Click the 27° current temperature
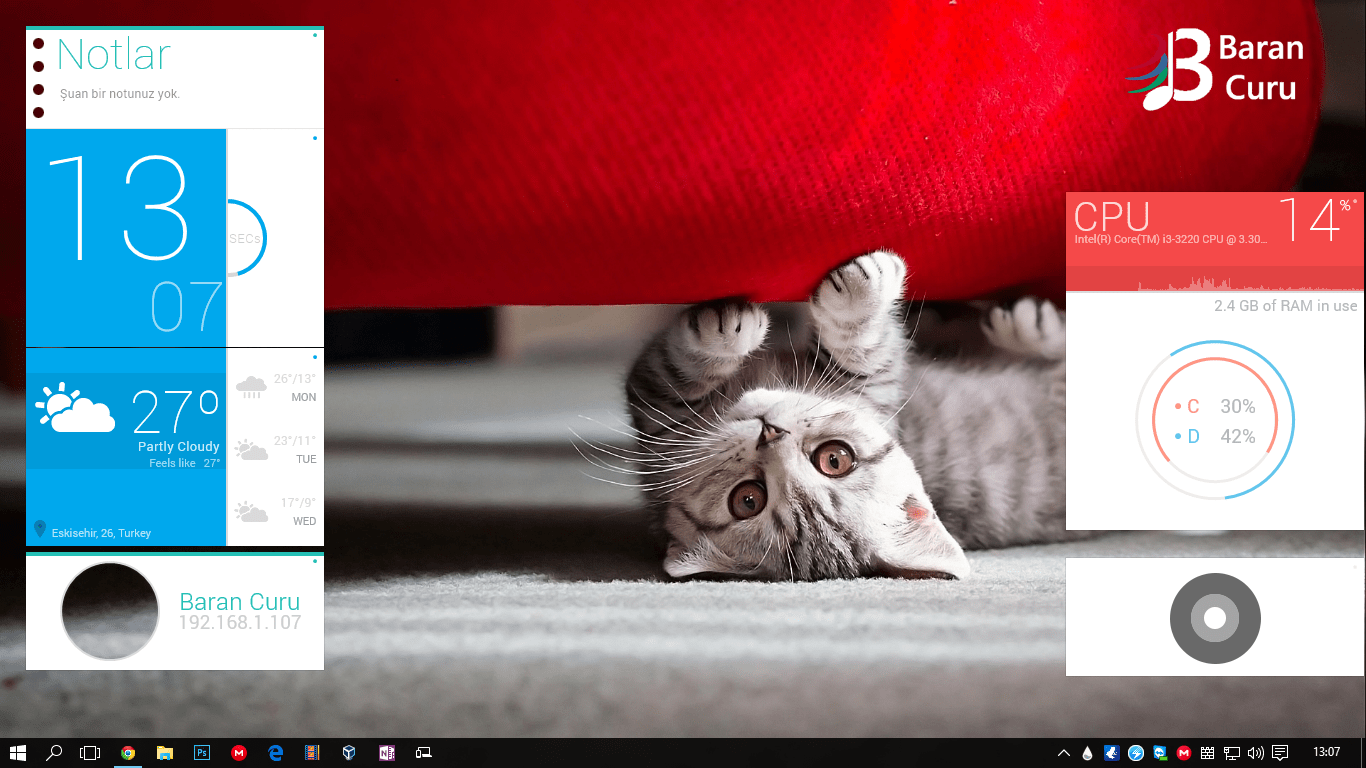Viewport: 1366px width, 768px height. (x=176, y=411)
